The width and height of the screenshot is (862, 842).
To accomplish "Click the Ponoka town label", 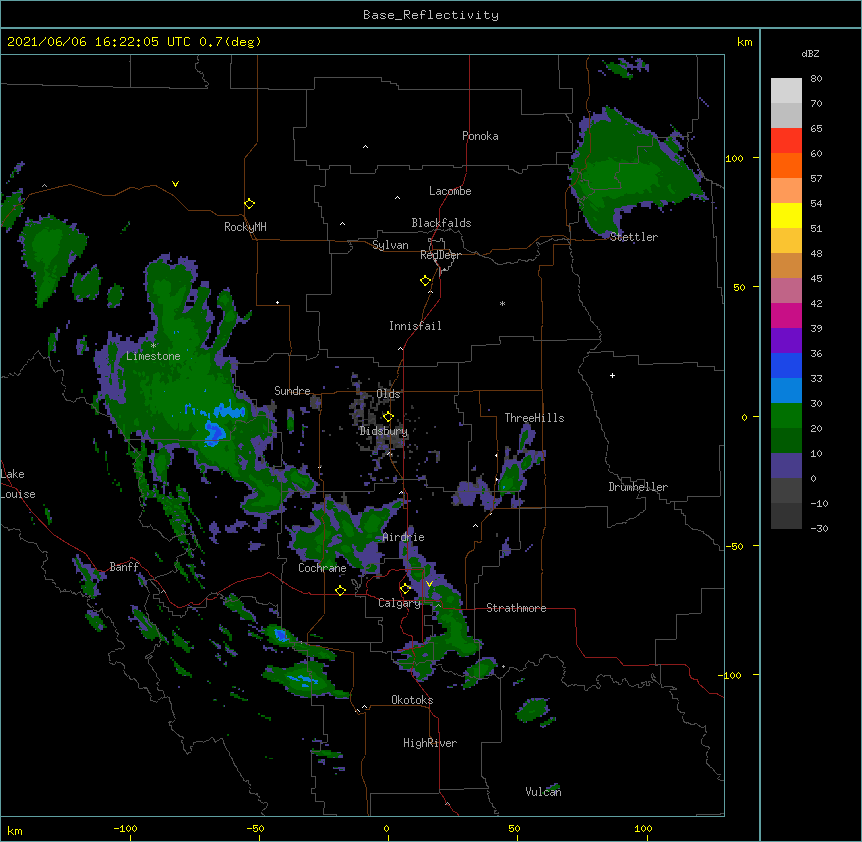I will tap(480, 136).
